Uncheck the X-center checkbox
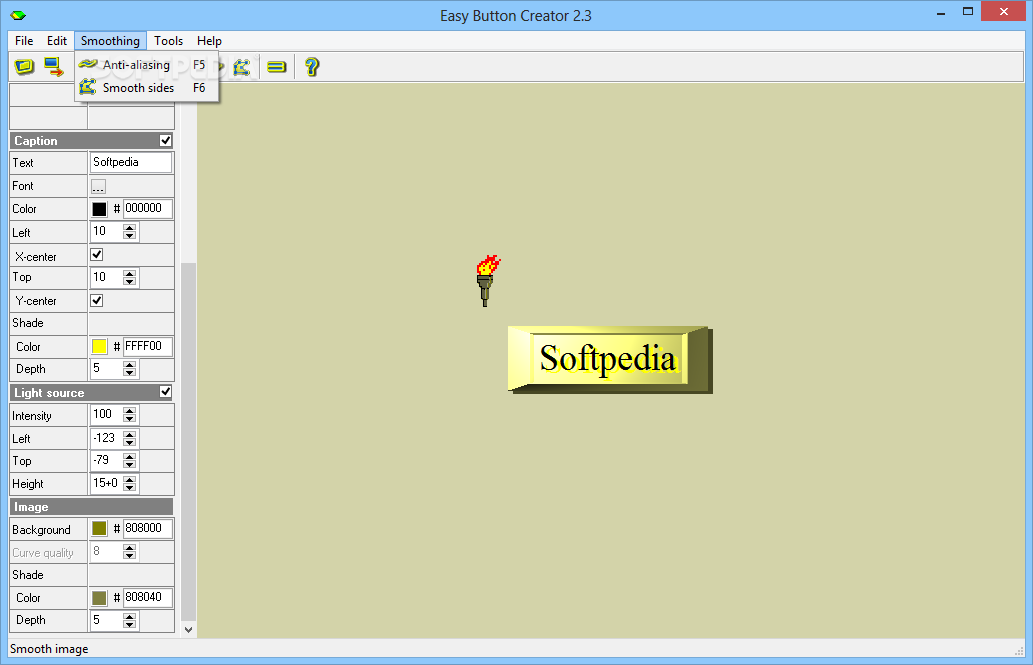Image resolution: width=1033 pixels, height=665 pixels. point(97,255)
